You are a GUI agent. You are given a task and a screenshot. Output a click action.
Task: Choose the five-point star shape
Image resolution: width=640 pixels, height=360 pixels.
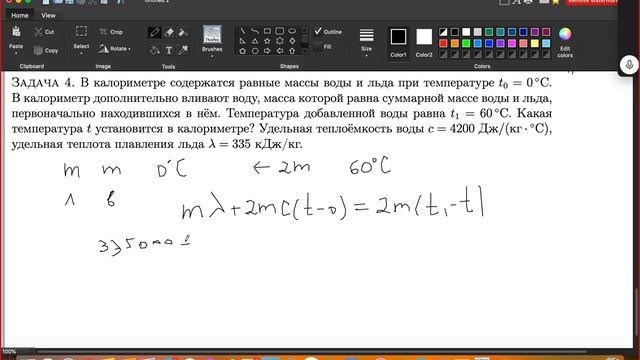(267, 41)
